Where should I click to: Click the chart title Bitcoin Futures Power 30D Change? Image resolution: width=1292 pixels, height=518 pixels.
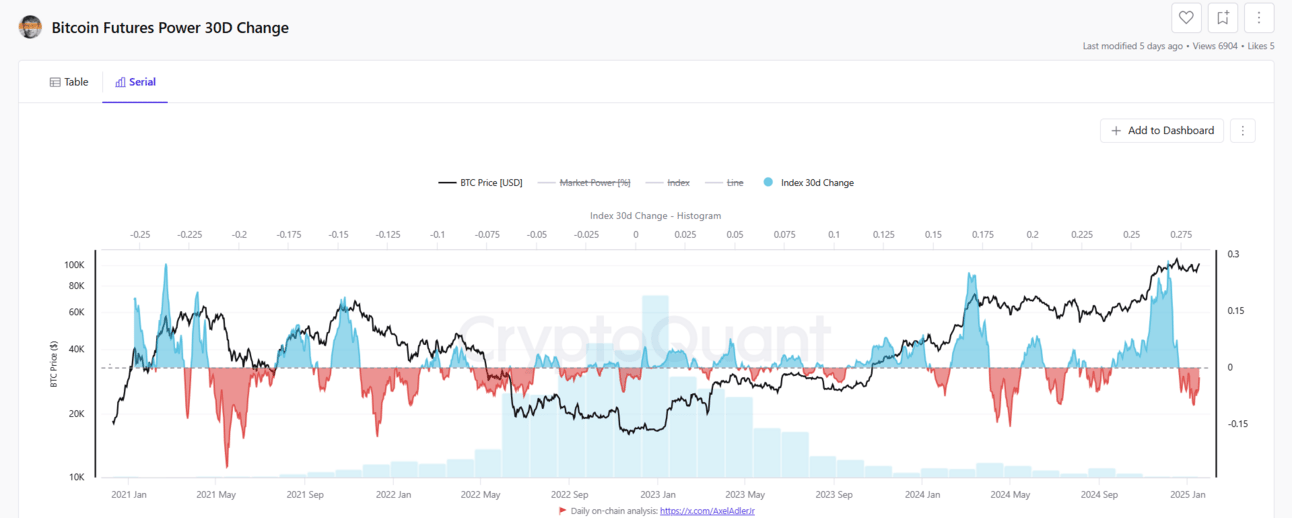coord(170,28)
